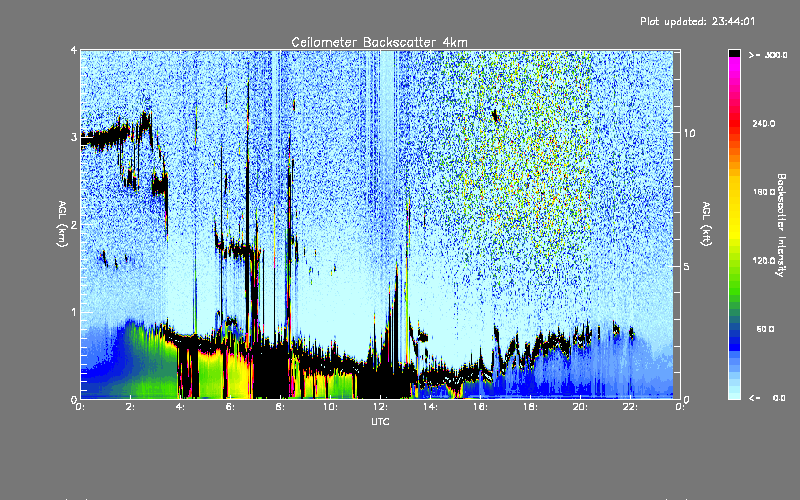Click the '5' kft tick on right axis

pyautogui.click(x=686, y=266)
